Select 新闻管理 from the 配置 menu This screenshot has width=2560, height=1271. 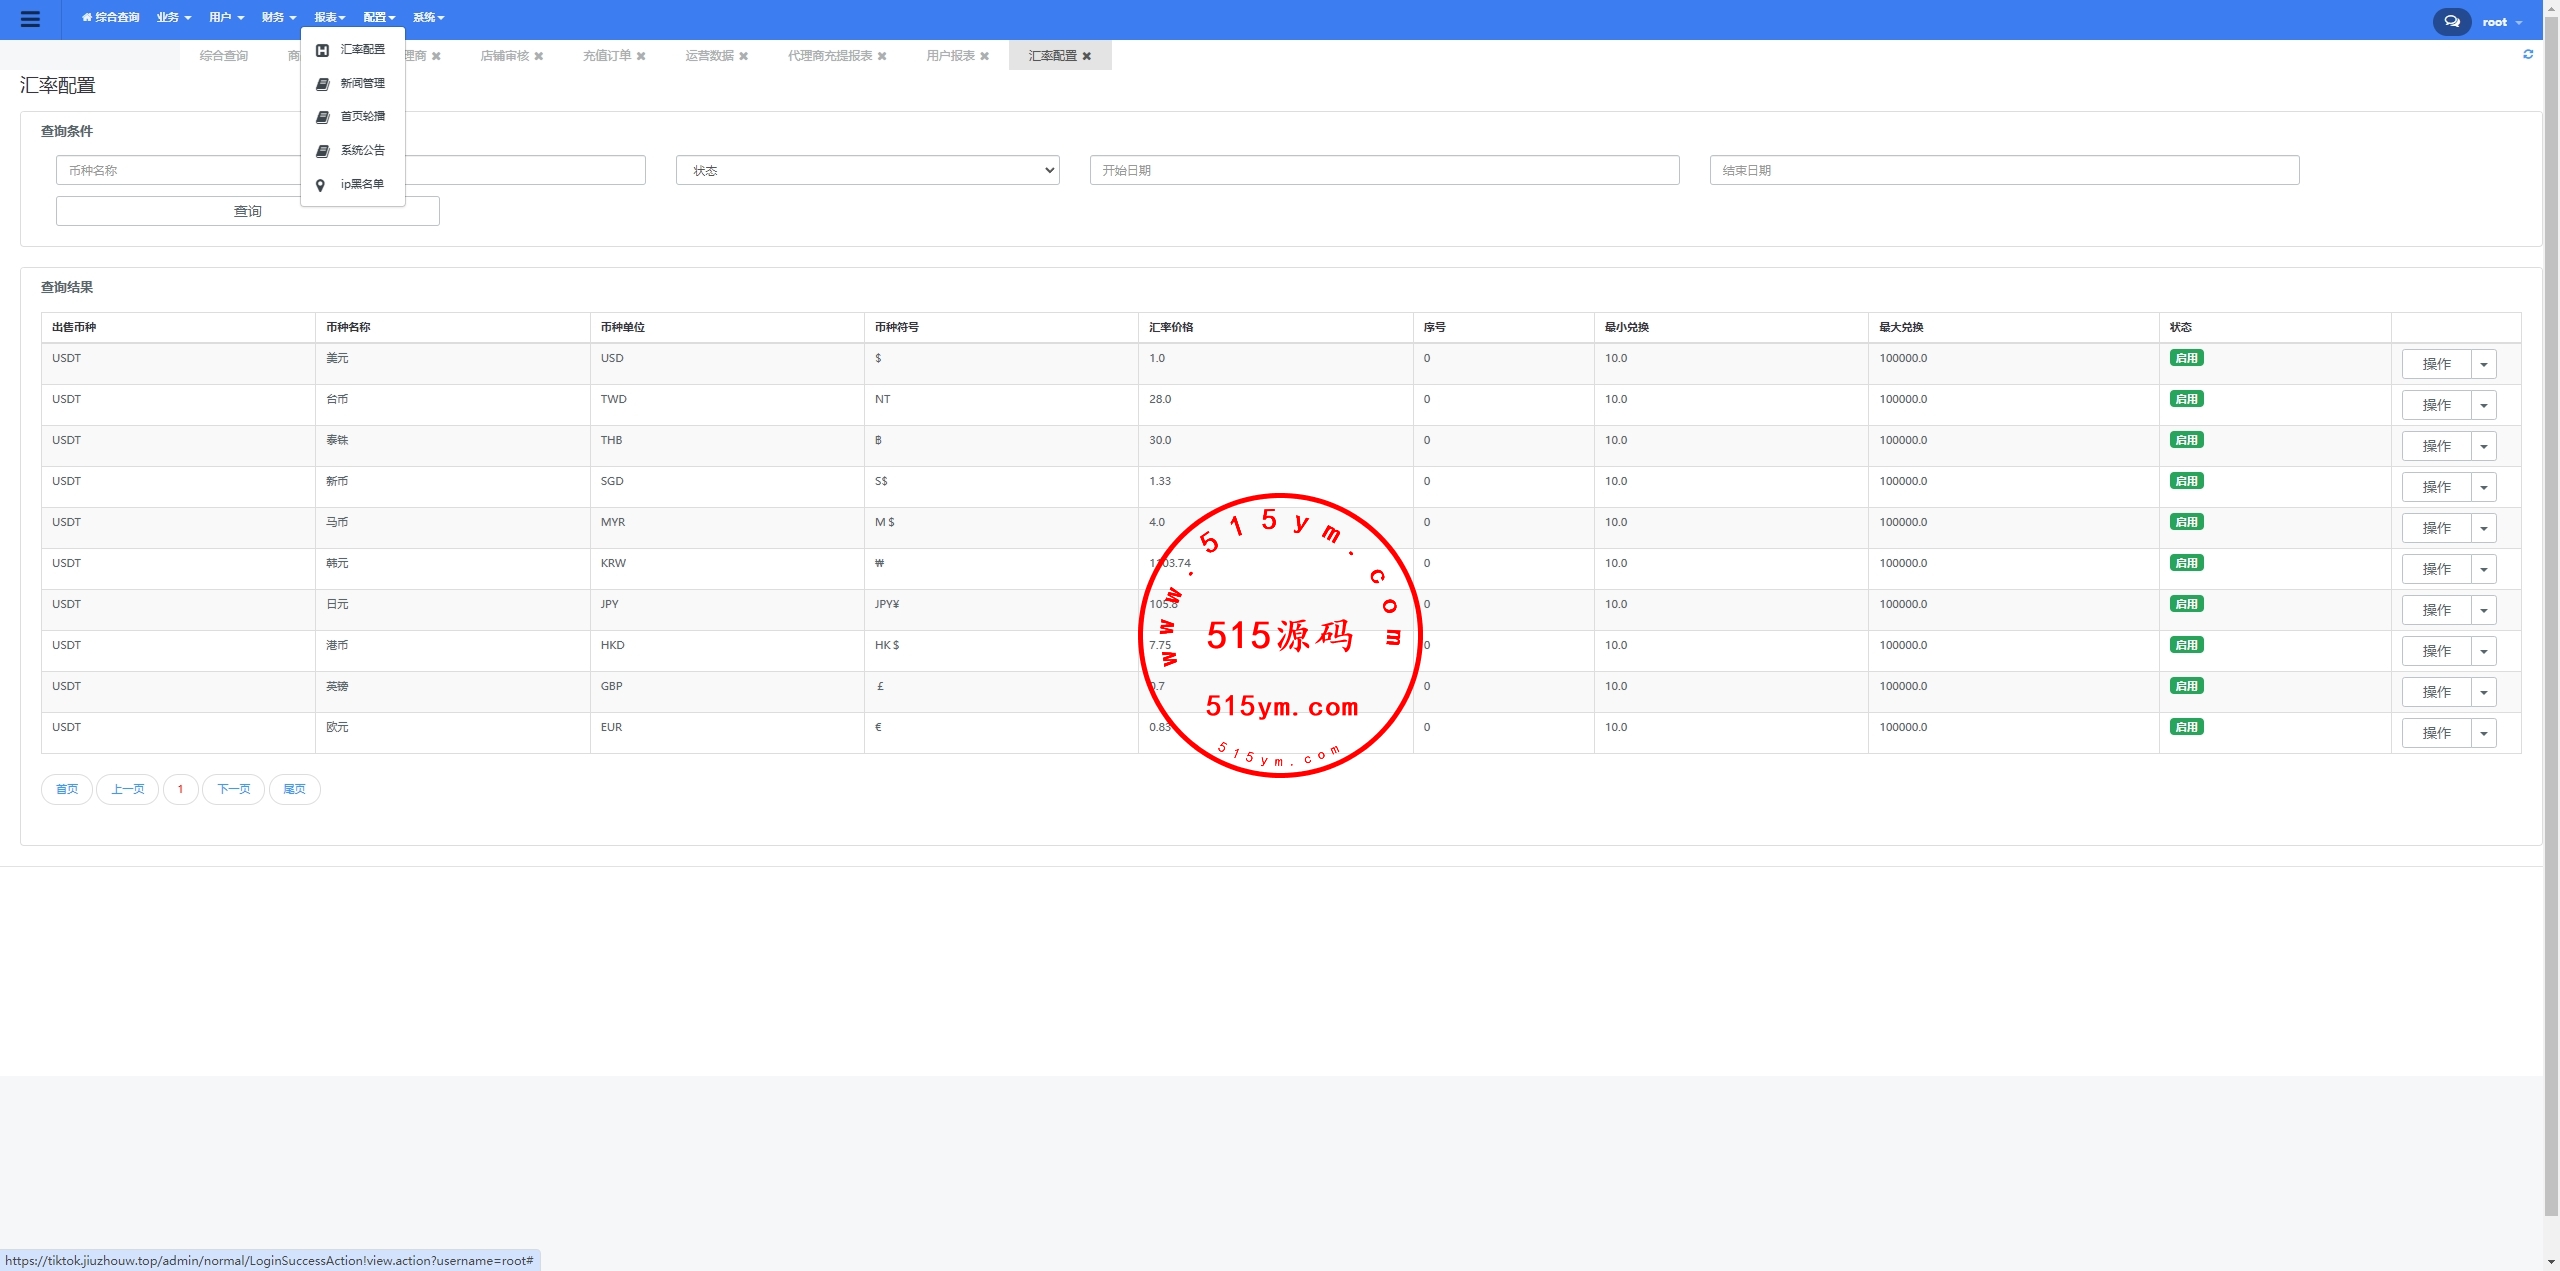pos(362,83)
